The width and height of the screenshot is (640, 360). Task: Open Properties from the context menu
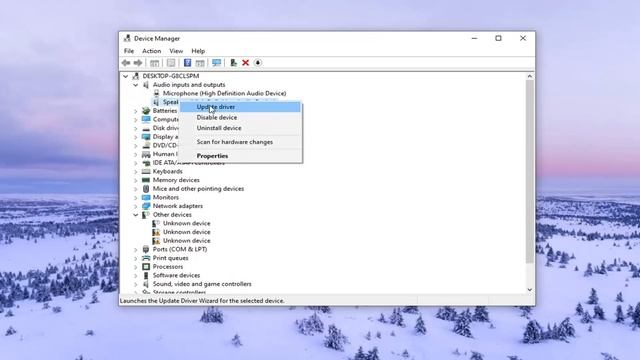[x=240, y=156]
